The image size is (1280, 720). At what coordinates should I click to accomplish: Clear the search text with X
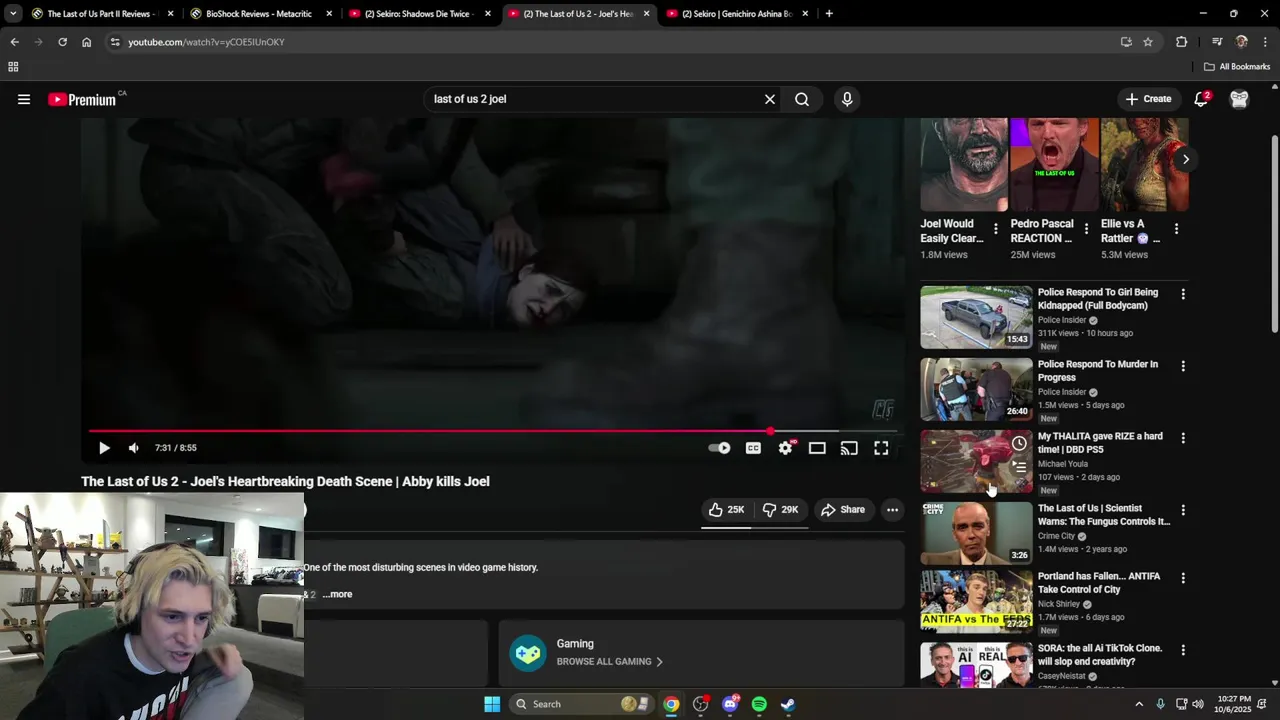pos(770,99)
